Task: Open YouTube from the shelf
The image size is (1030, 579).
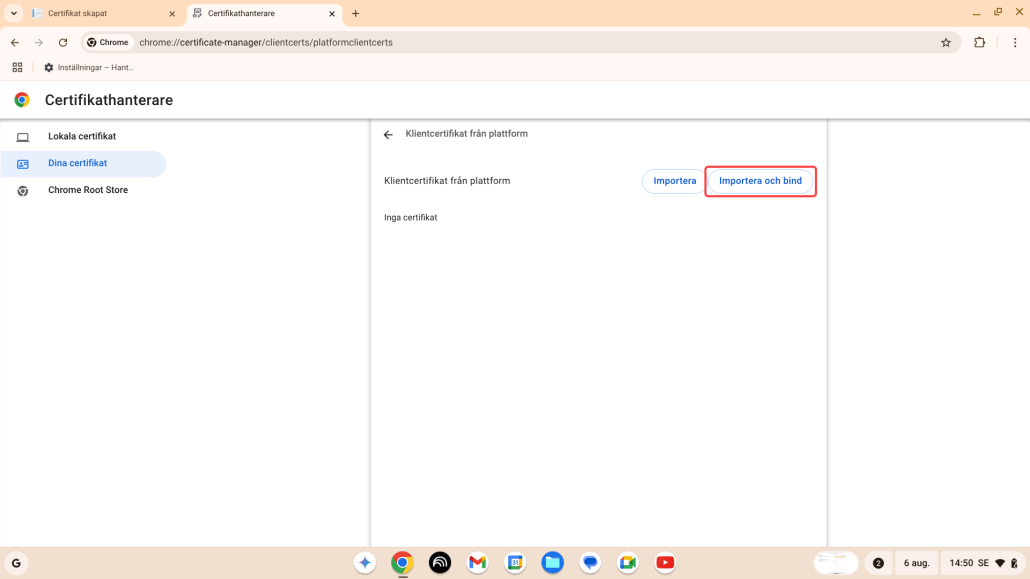Action: 665,563
